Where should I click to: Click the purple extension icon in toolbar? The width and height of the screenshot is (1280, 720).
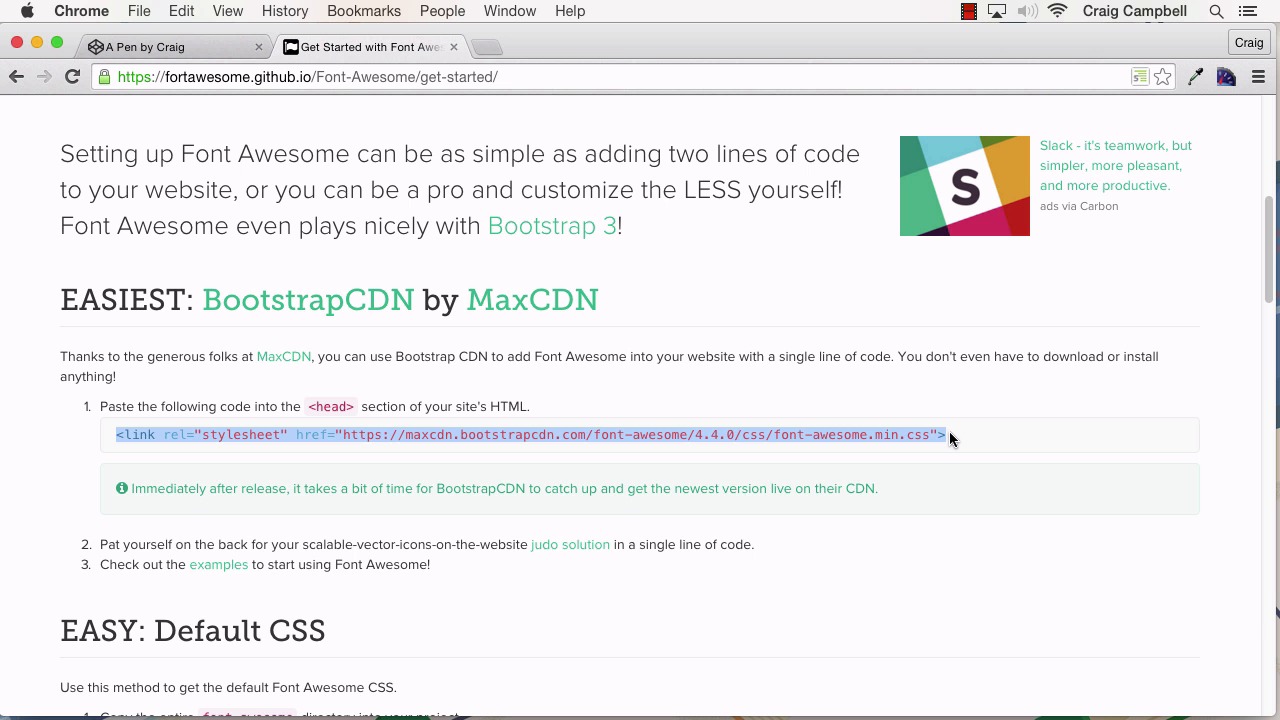1226,77
